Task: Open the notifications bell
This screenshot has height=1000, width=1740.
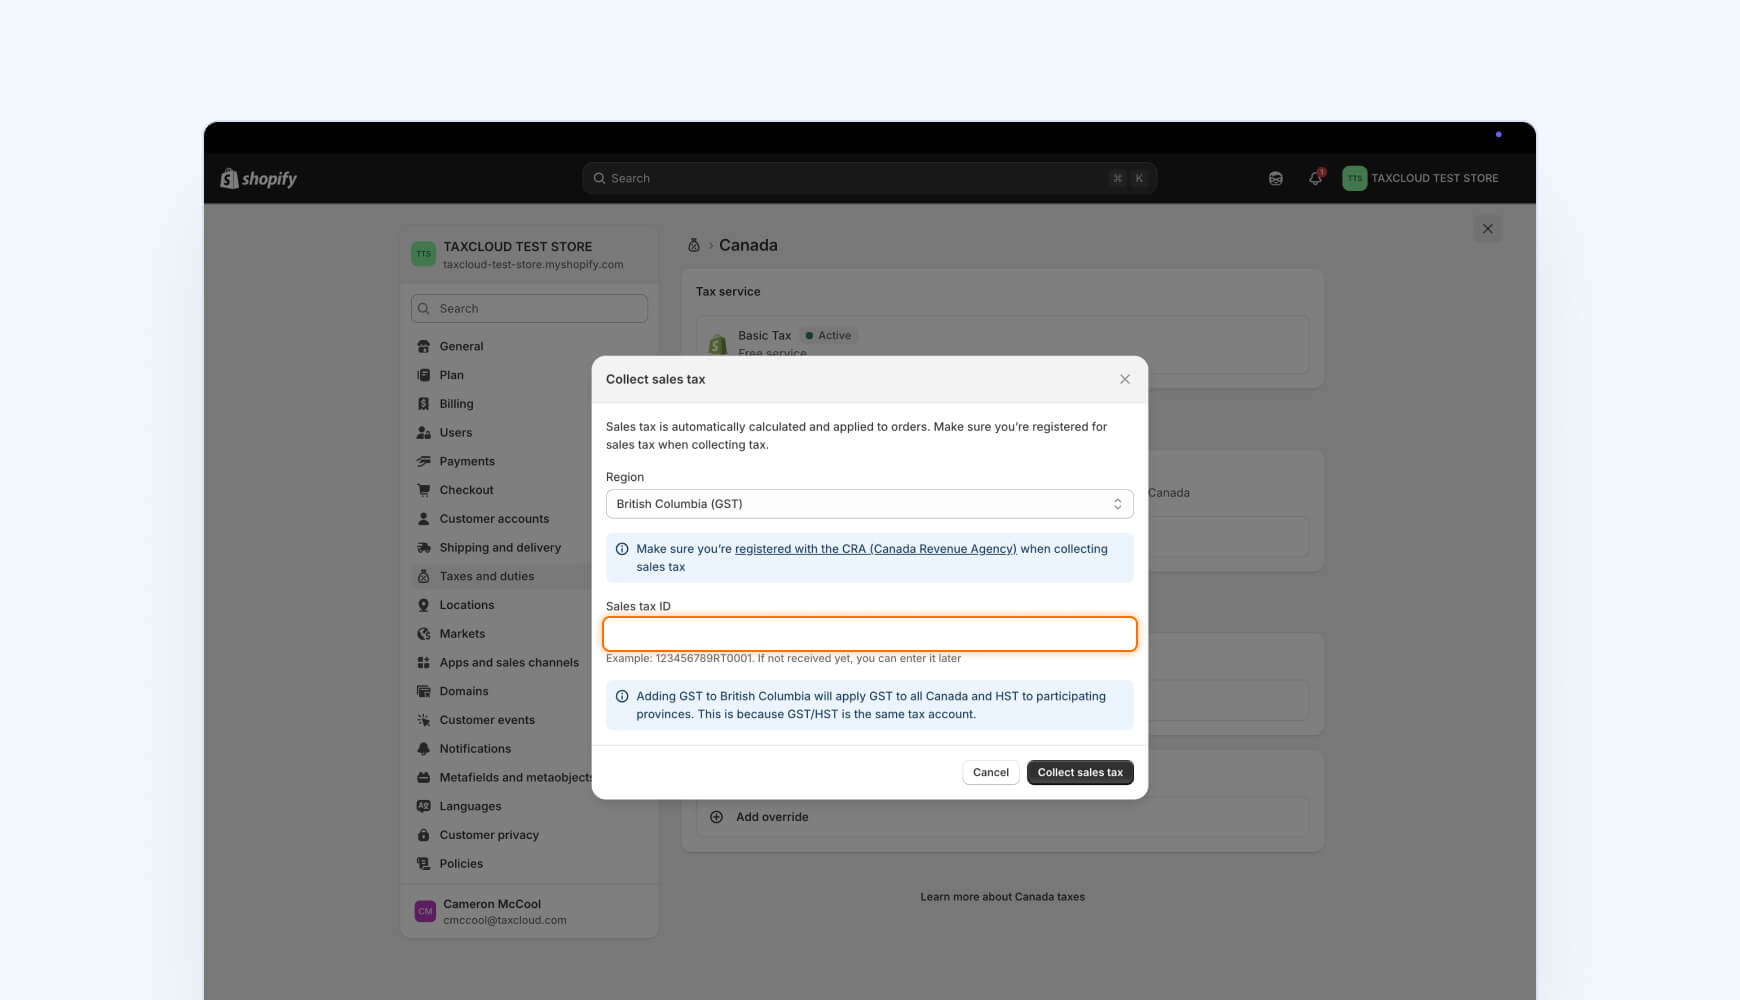Action: tap(1314, 178)
